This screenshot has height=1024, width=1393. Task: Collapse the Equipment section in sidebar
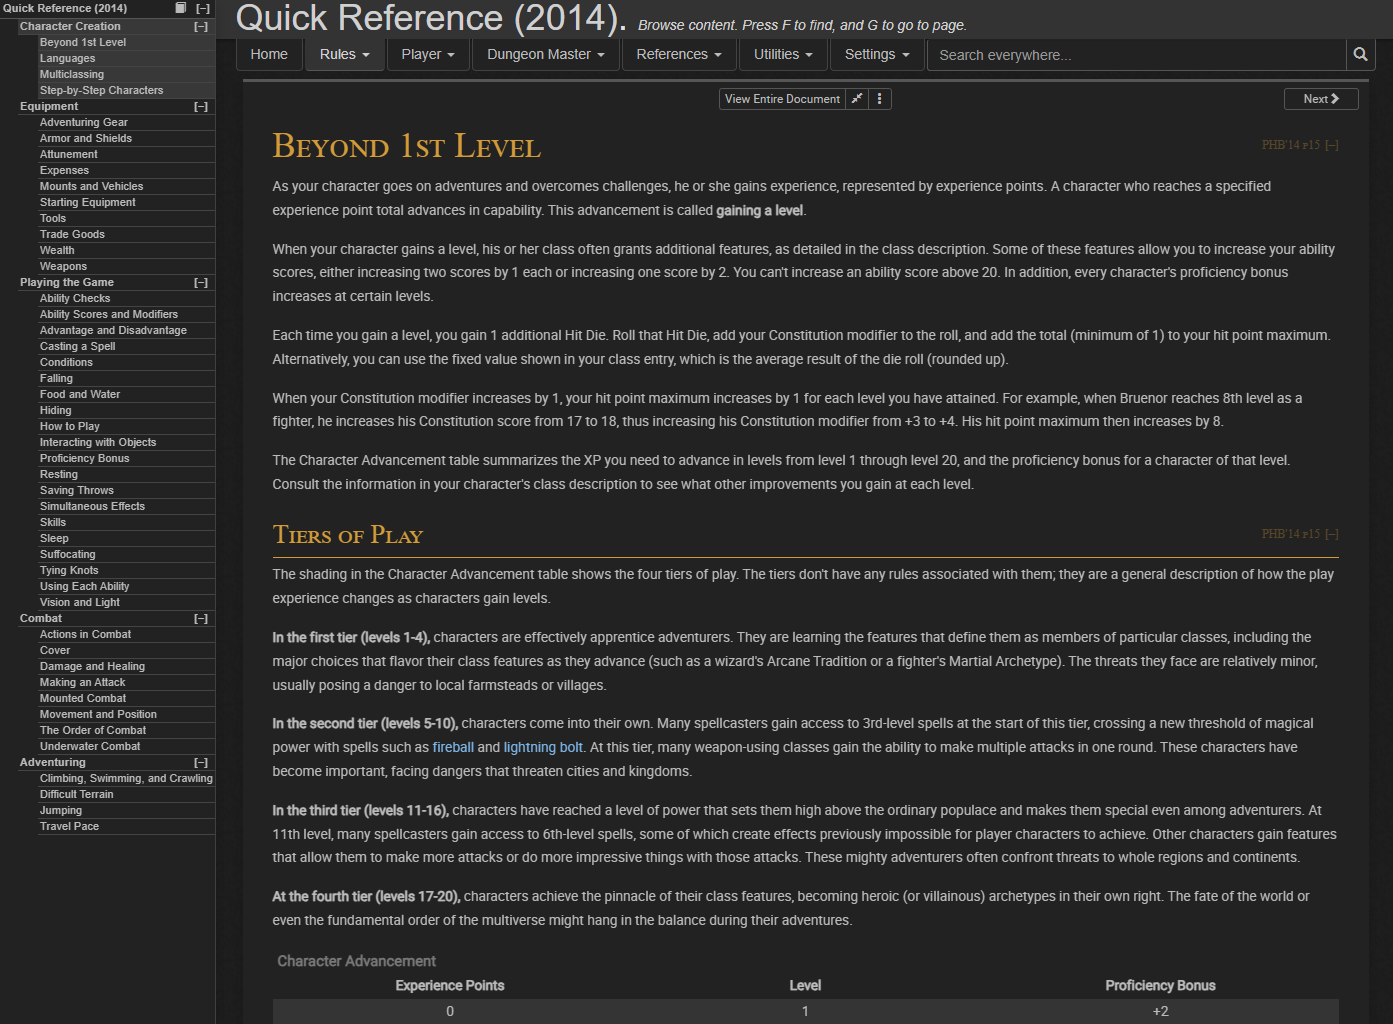click(x=201, y=107)
